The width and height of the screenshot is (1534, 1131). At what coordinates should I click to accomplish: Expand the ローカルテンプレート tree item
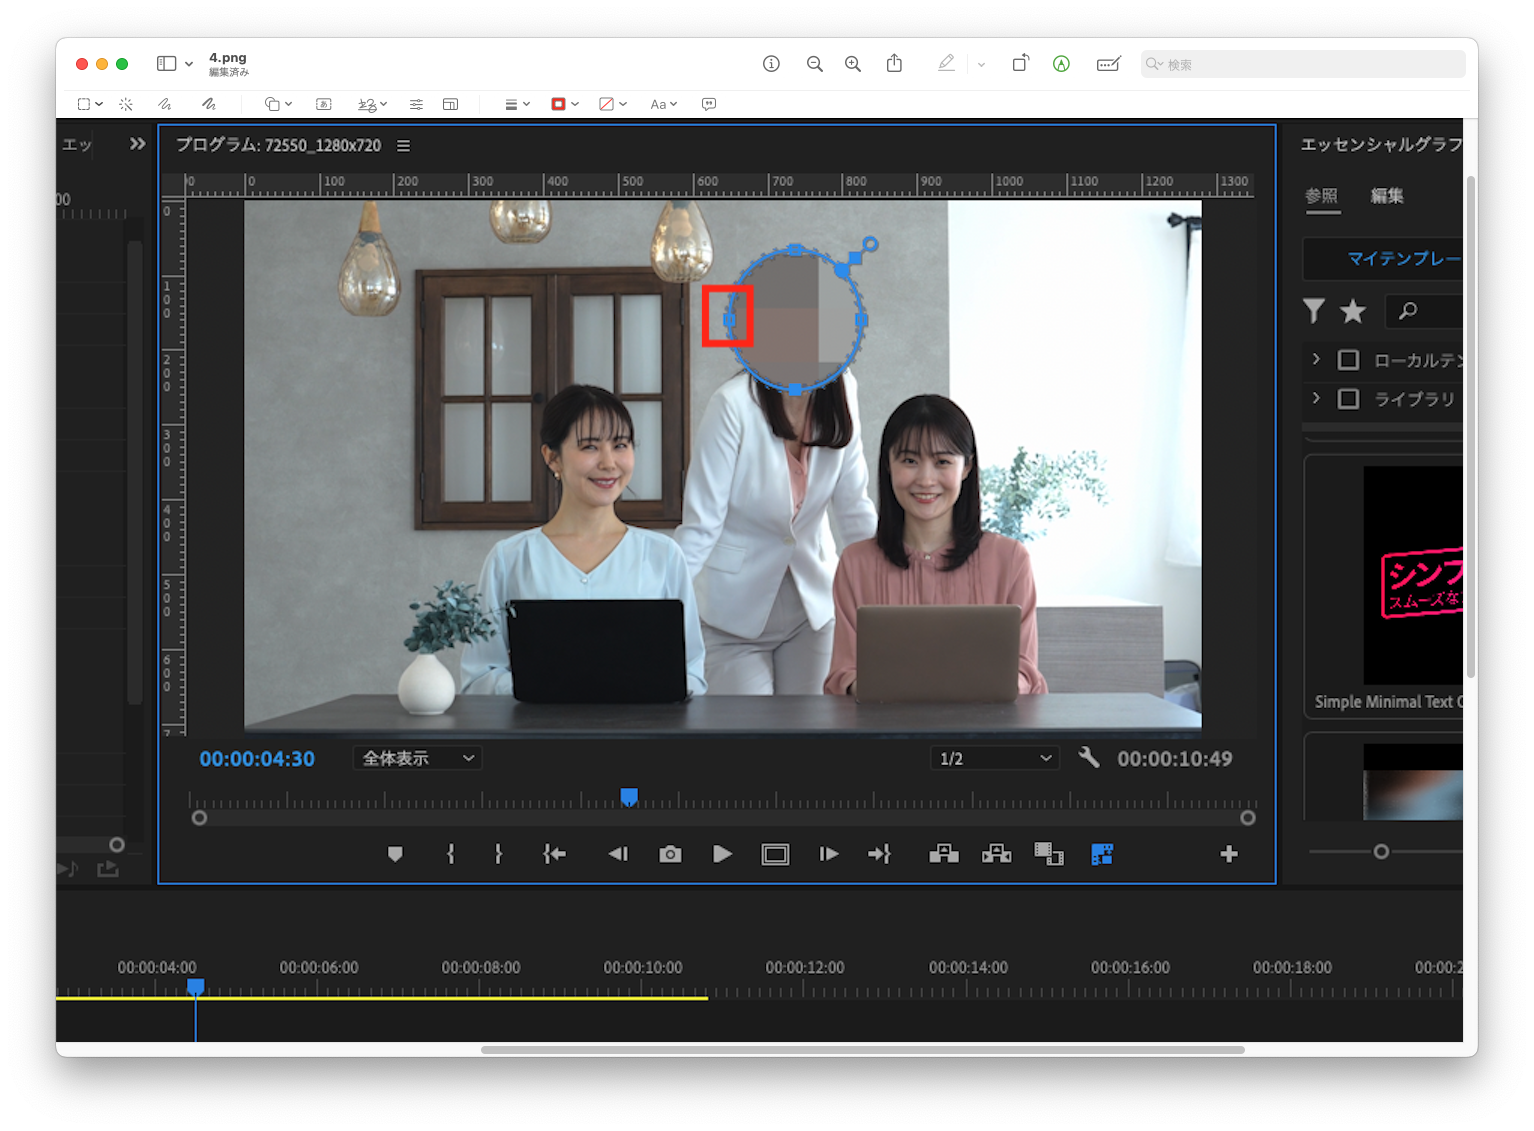tap(1316, 359)
